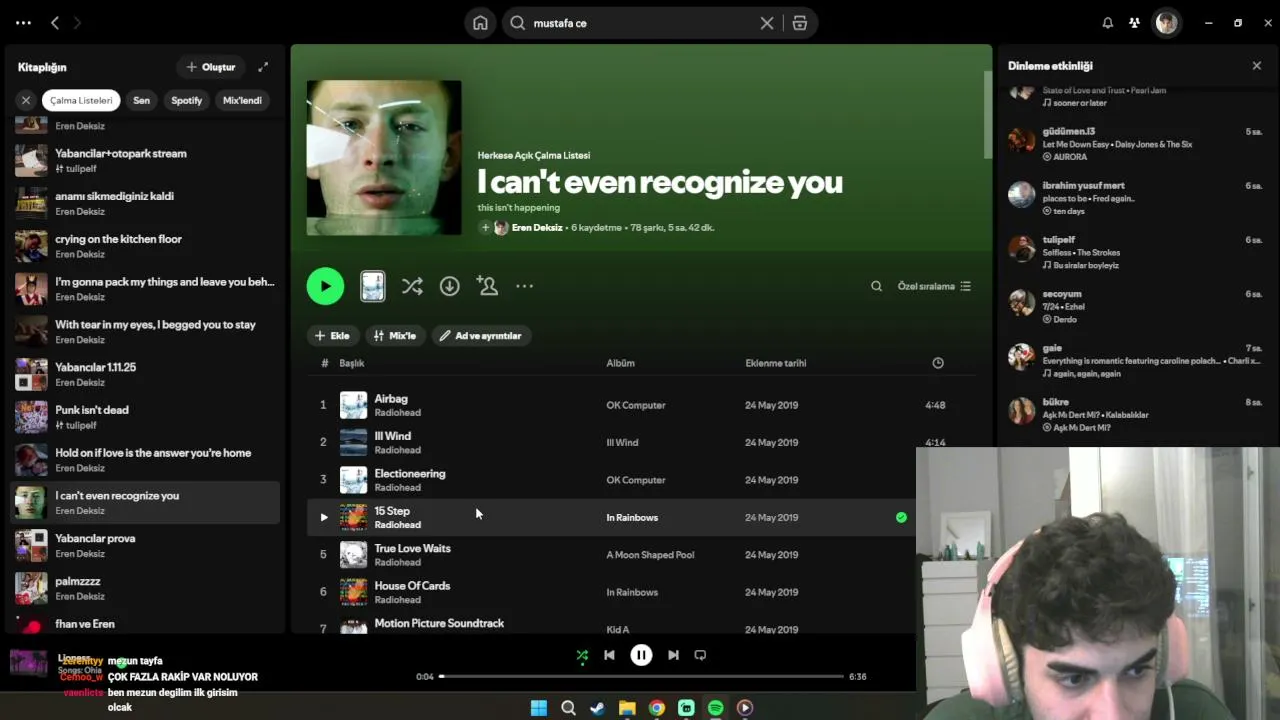This screenshot has width=1280, height=720.
Task: Click the plus icon beside Eren Deksiz
Action: pyautogui.click(x=485, y=228)
